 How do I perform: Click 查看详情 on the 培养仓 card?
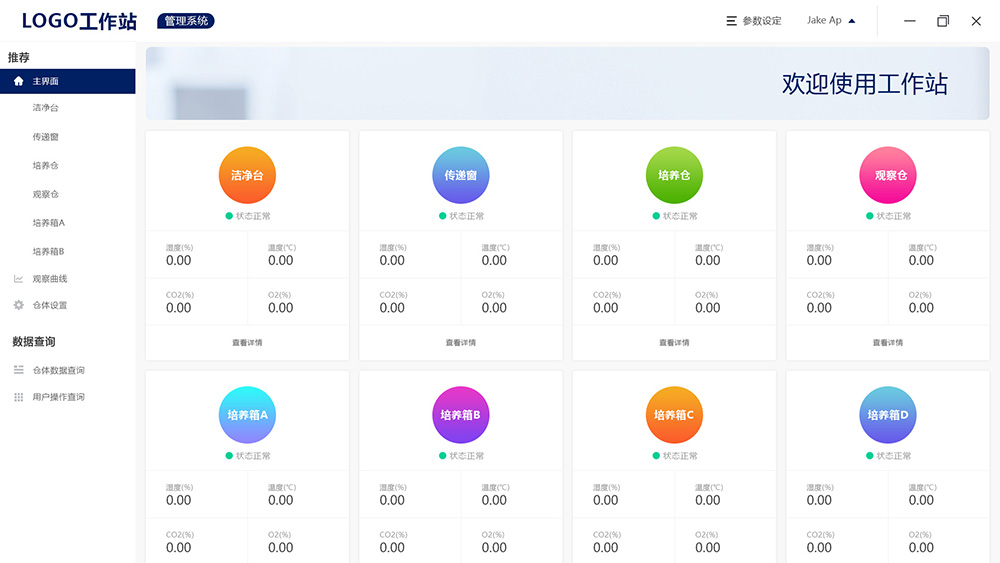(674, 342)
